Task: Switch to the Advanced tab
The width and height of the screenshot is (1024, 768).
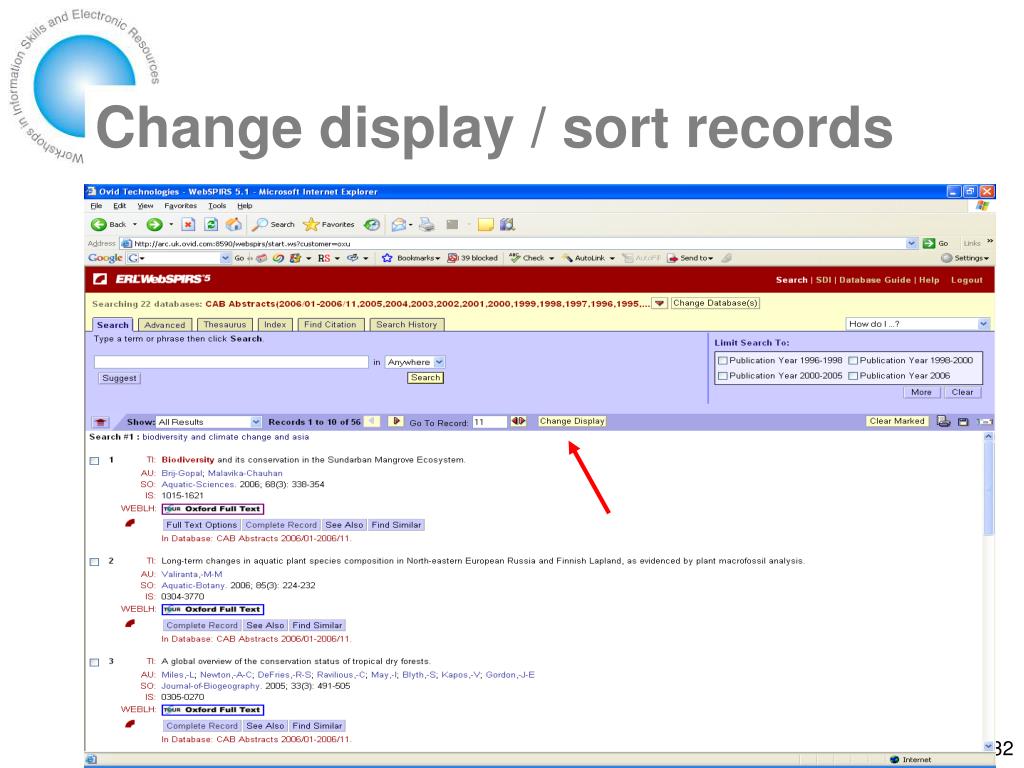Action: (x=165, y=325)
